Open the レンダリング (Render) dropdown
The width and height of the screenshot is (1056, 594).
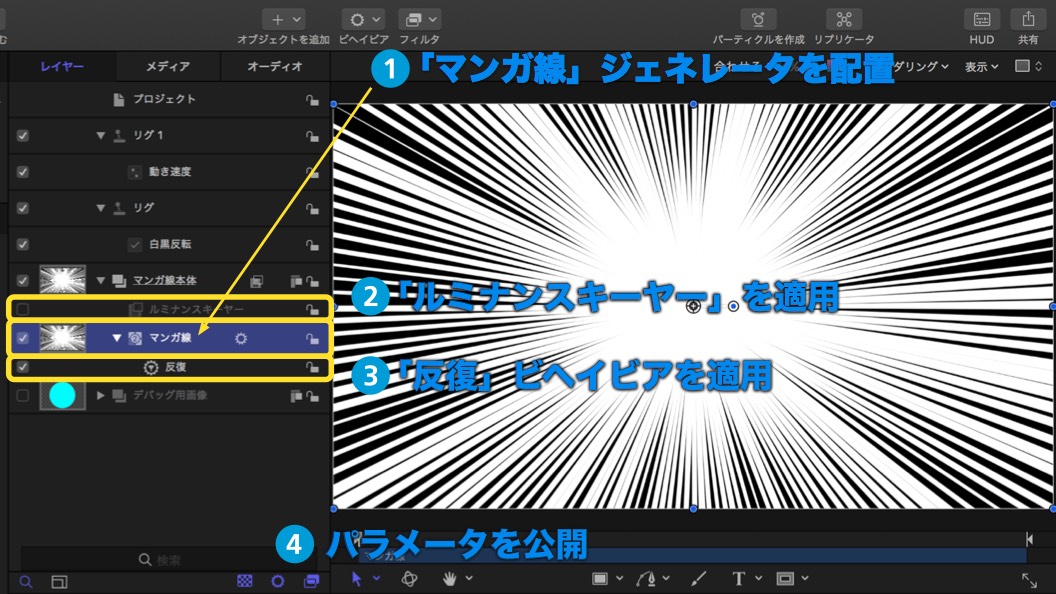click(x=920, y=67)
